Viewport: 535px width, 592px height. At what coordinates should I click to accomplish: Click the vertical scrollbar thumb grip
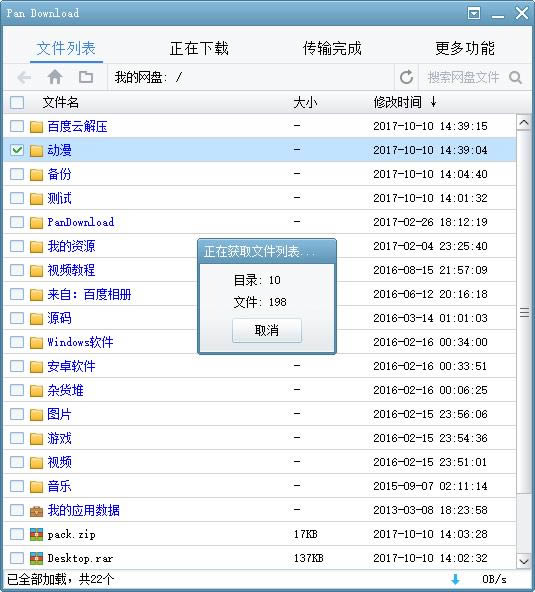pyautogui.click(x=524, y=313)
